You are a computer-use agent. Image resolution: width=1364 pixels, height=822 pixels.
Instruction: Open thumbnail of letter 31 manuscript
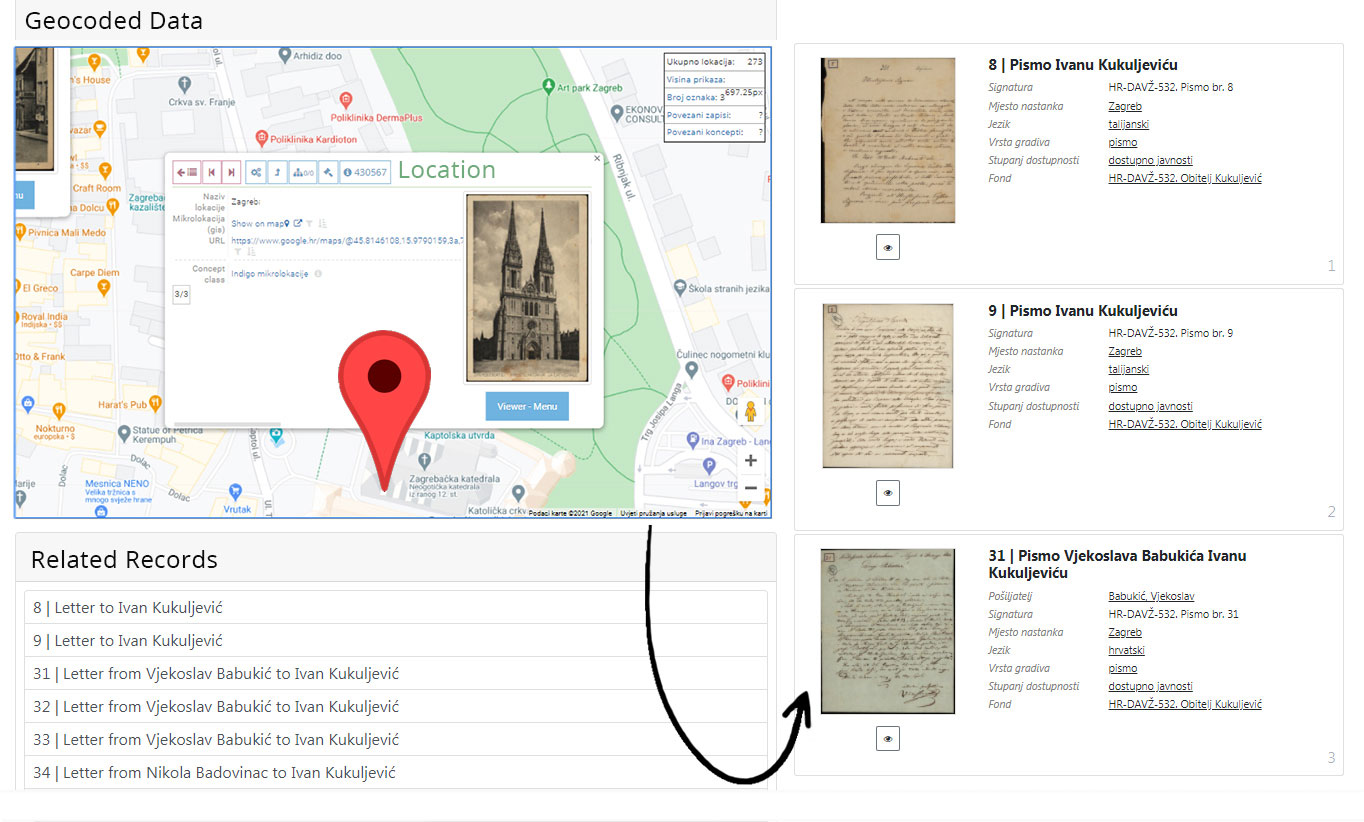(888, 631)
